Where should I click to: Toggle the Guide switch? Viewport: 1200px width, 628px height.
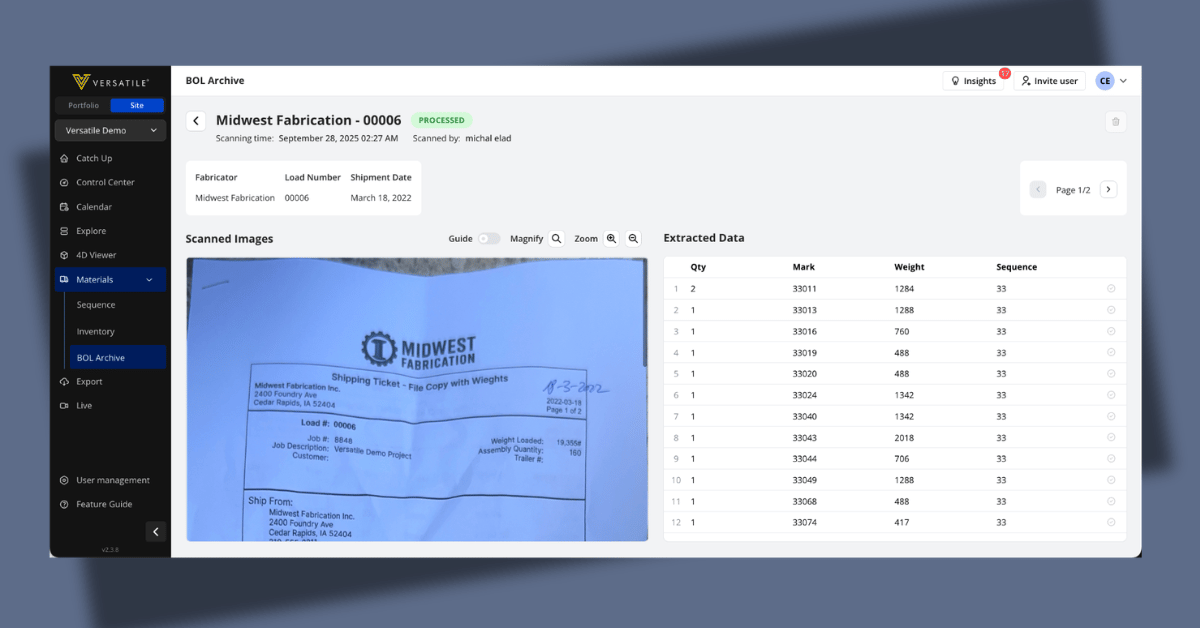click(488, 239)
